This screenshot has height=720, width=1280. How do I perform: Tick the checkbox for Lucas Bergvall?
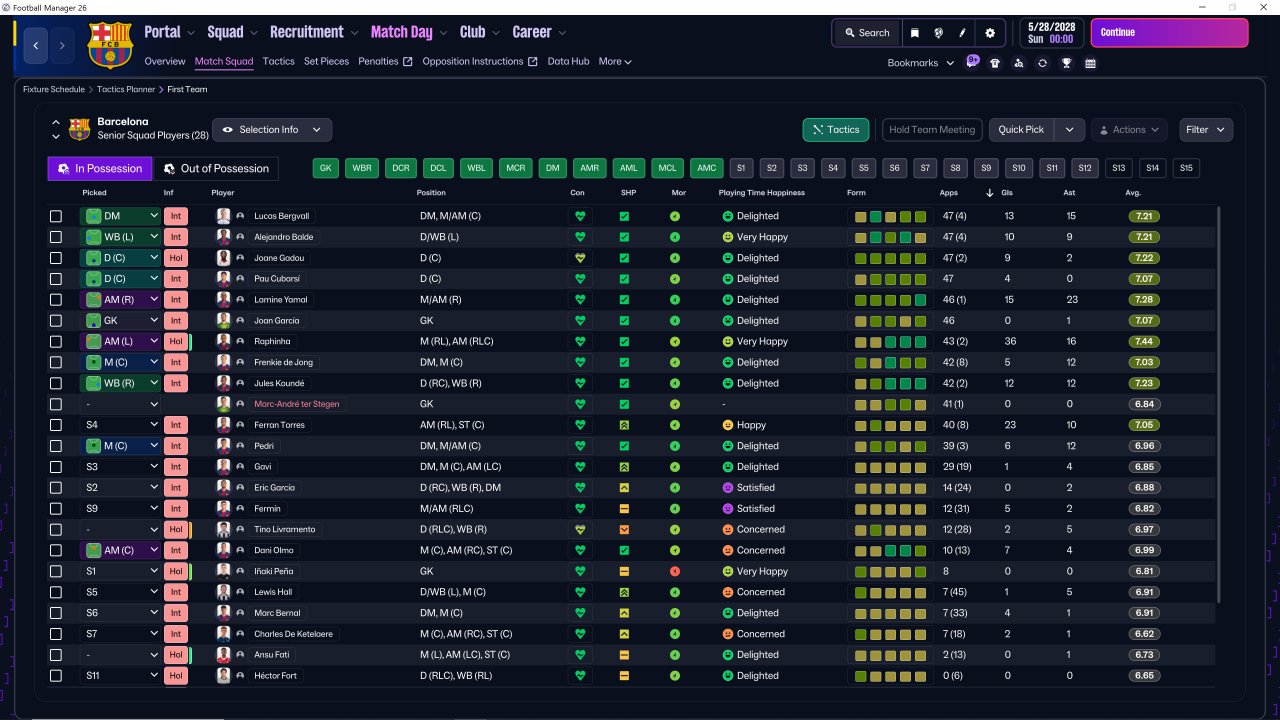coord(56,216)
